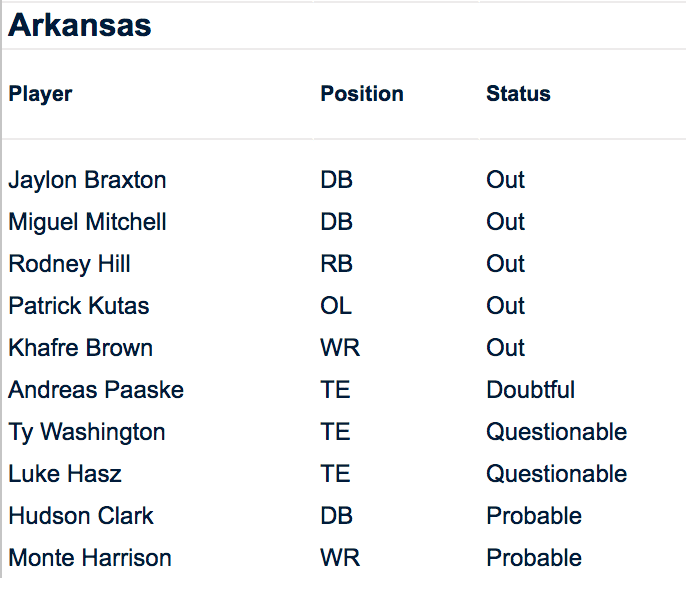Click Ty Washington's name

tap(87, 432)
